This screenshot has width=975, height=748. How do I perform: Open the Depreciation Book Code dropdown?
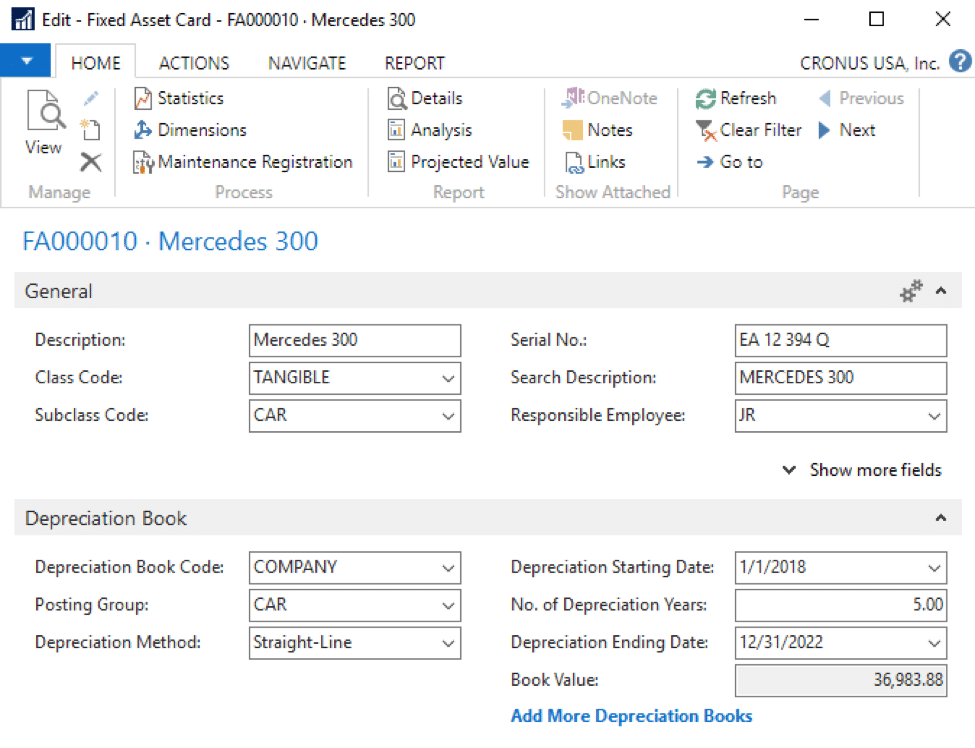coord(448,568)
